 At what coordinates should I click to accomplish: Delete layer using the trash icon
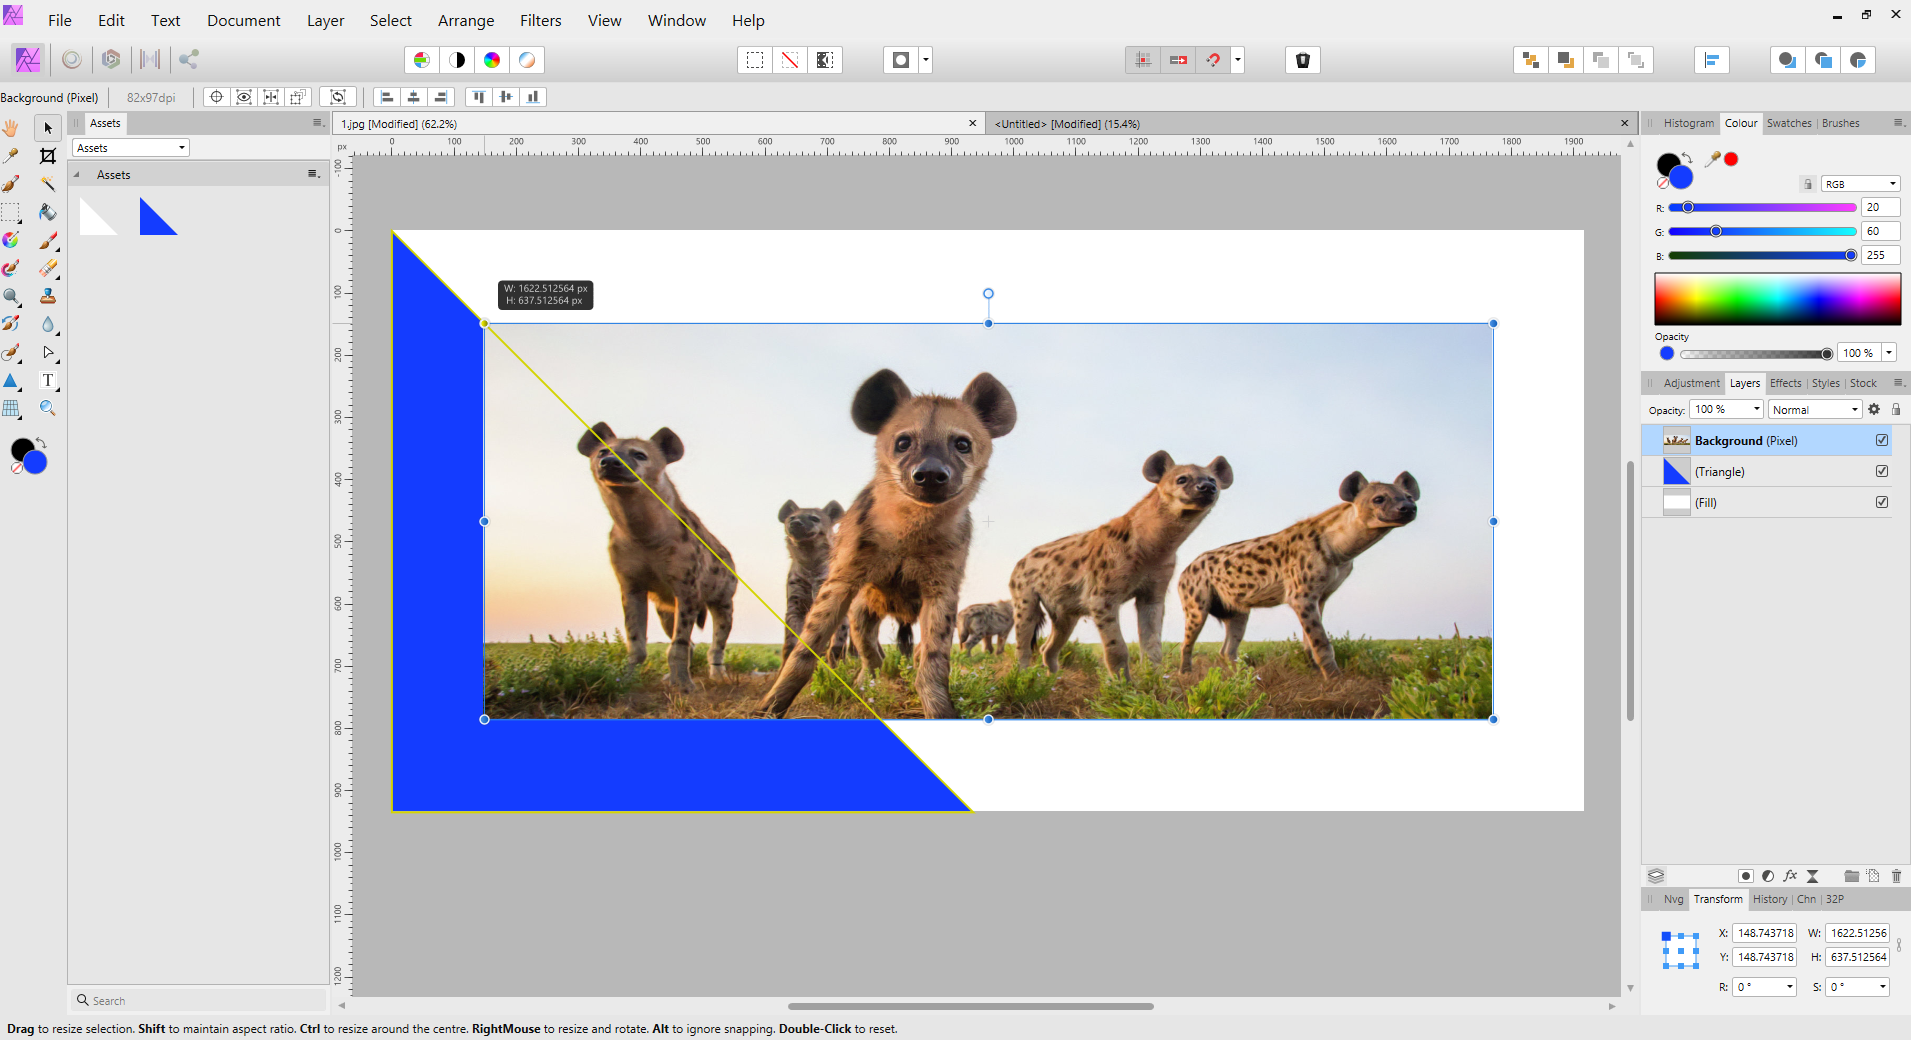[x=1896, y=876]
